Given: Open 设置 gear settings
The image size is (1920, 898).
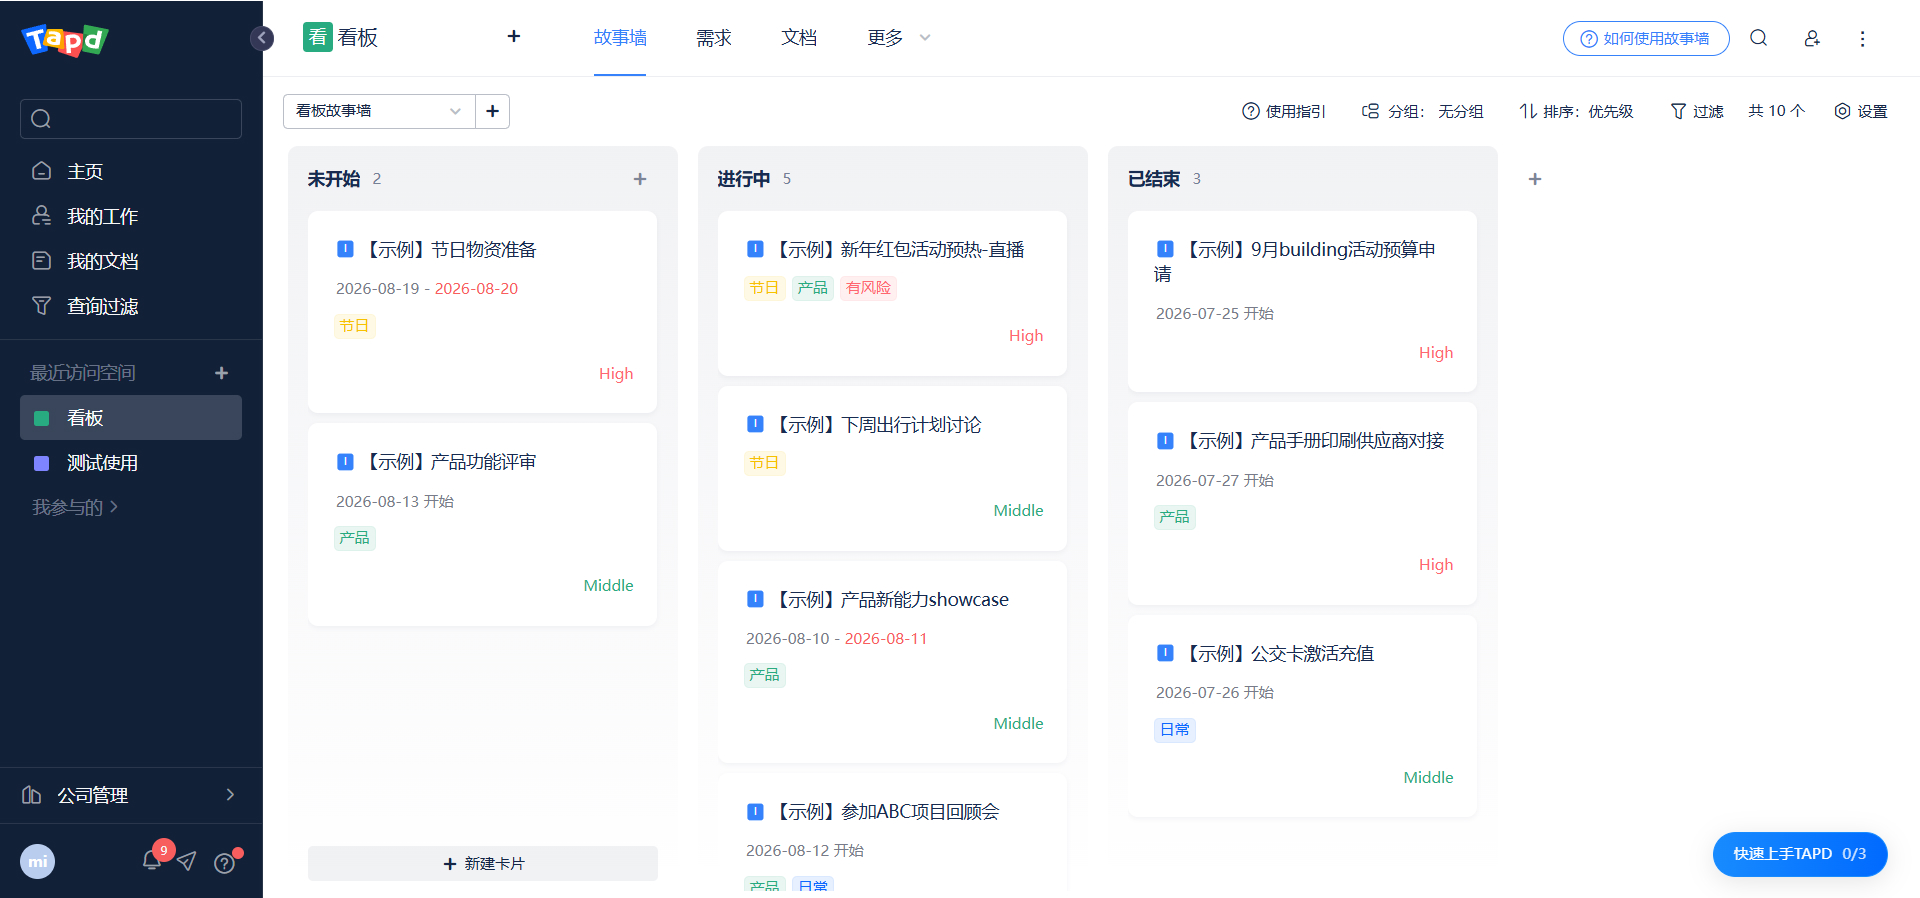Looking at the screenshot, I should (x=1861, y=111).
